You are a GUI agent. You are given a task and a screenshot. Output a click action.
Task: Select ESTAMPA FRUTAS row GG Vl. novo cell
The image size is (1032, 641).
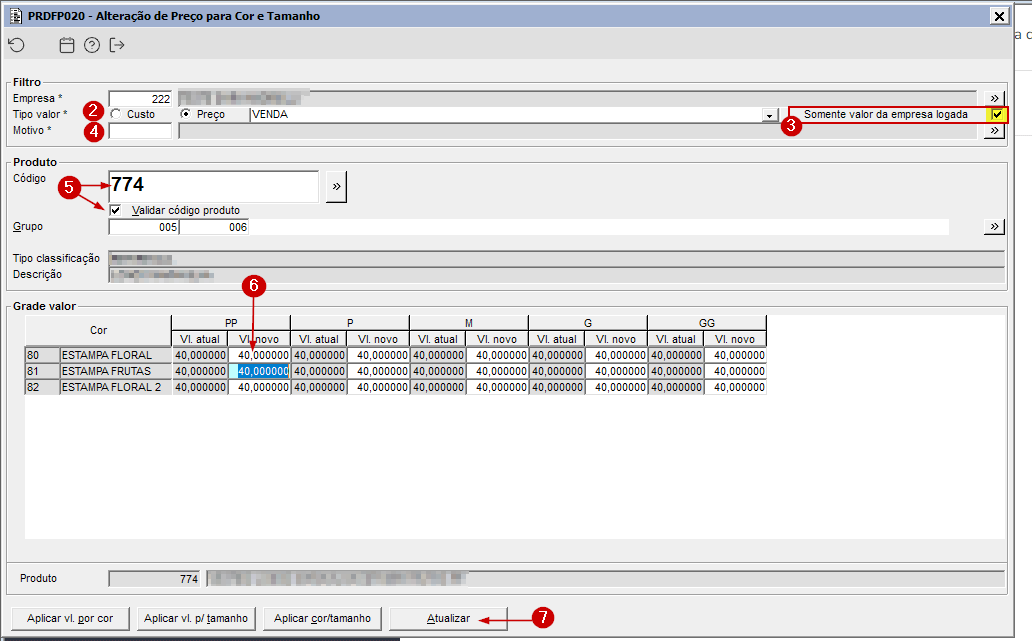[x=736, y=371]
